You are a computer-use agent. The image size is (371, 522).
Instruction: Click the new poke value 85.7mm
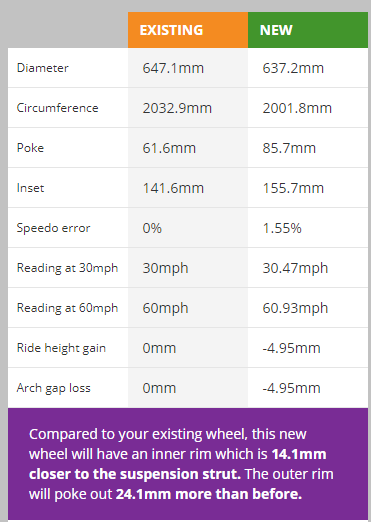point(289,148)
